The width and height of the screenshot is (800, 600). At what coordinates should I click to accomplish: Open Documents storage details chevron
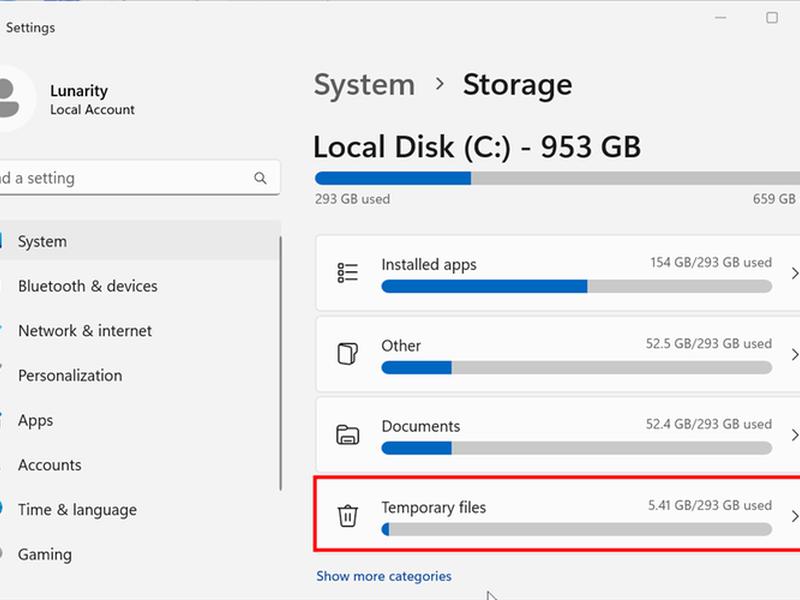click(794, 435)
